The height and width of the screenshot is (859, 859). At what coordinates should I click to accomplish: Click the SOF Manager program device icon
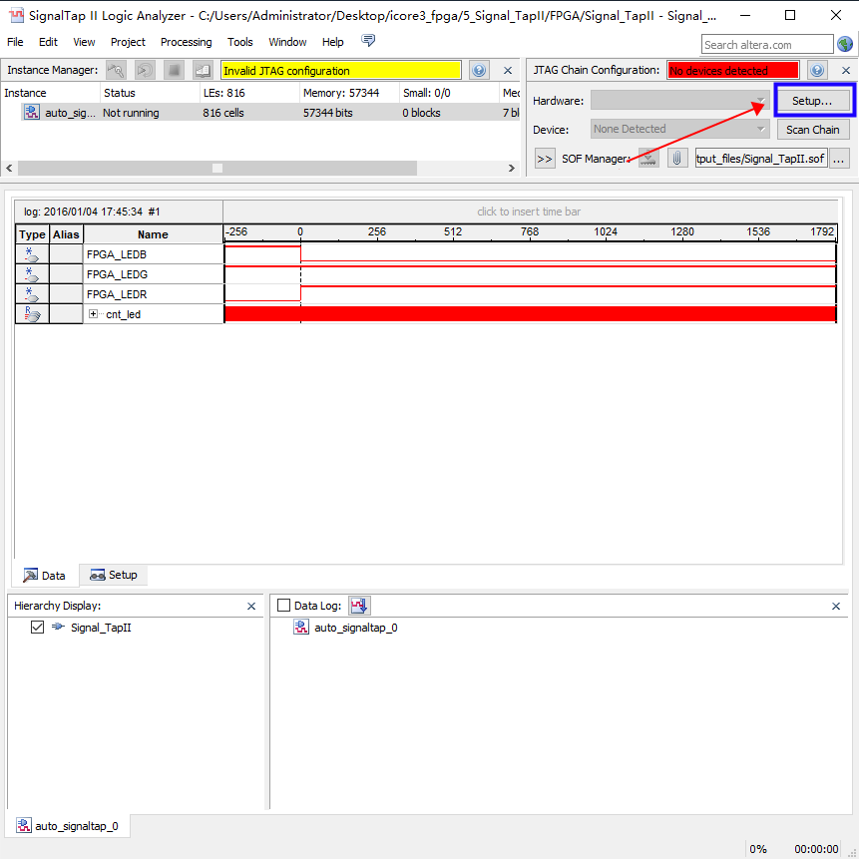pyautogui.click(x=649, y=158)
